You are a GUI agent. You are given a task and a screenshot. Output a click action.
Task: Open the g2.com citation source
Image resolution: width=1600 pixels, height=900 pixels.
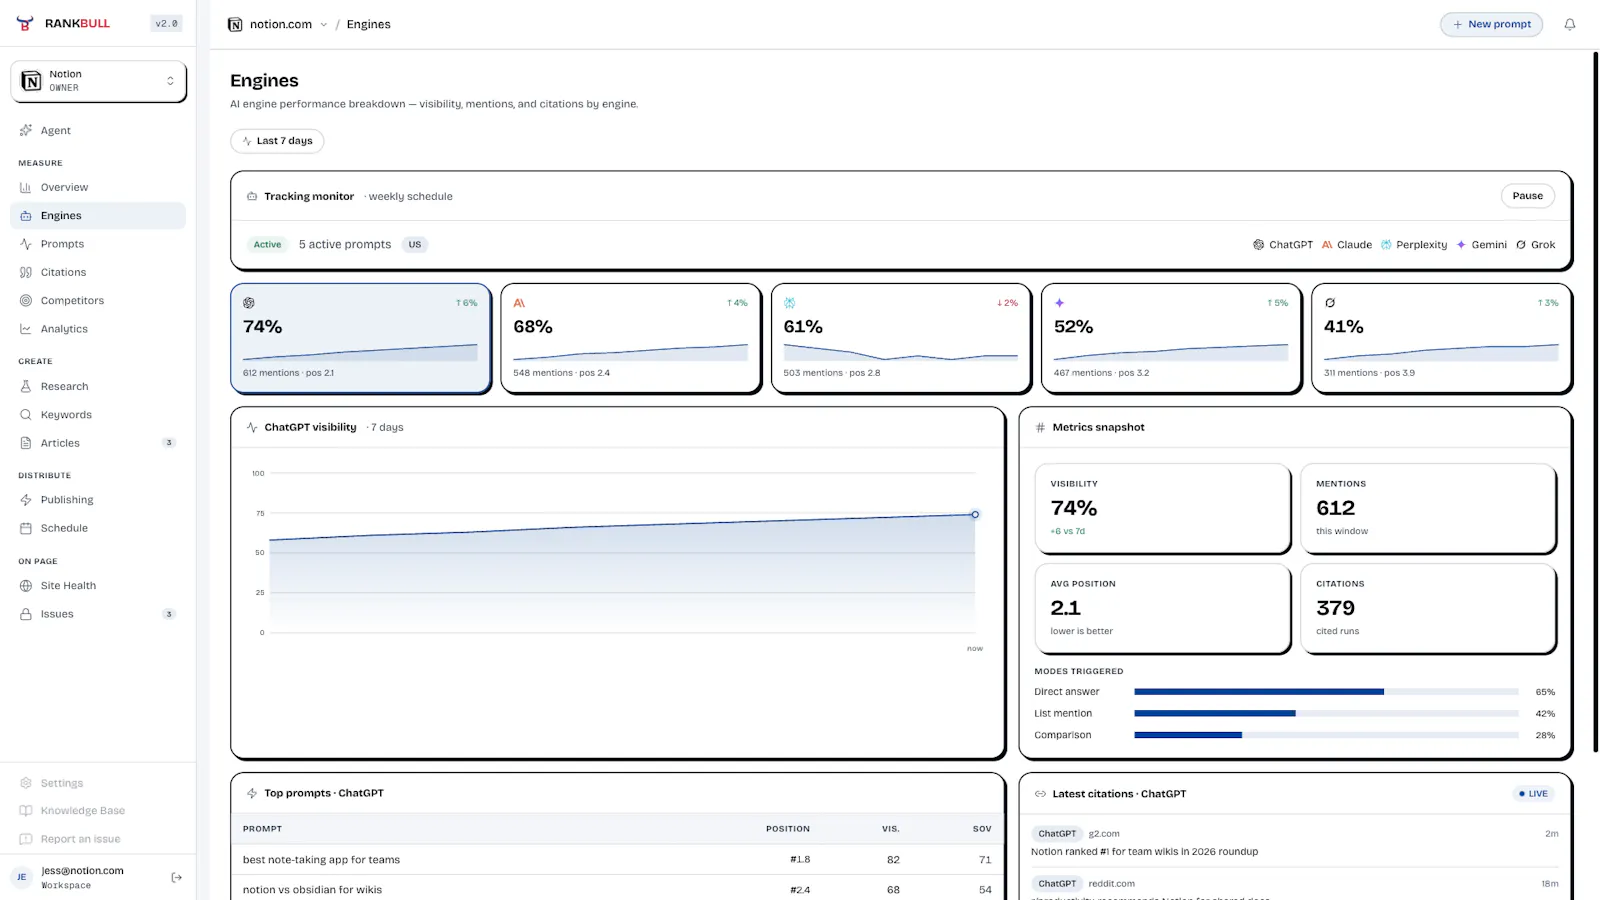pos(1104,833)
